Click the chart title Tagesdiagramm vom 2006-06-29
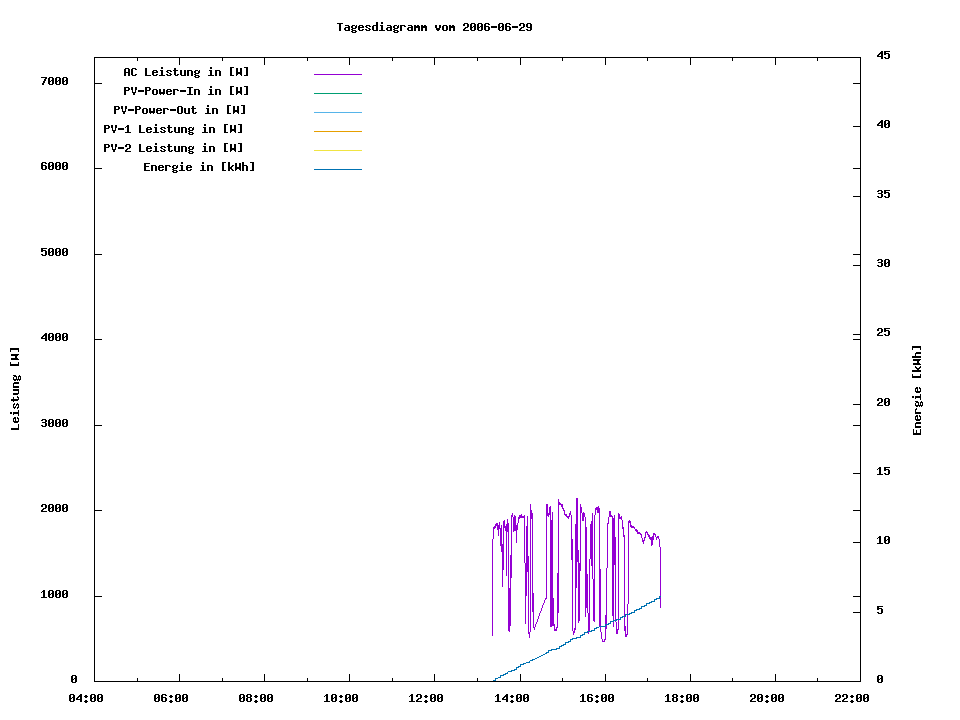960x720 pixels. 434,27
